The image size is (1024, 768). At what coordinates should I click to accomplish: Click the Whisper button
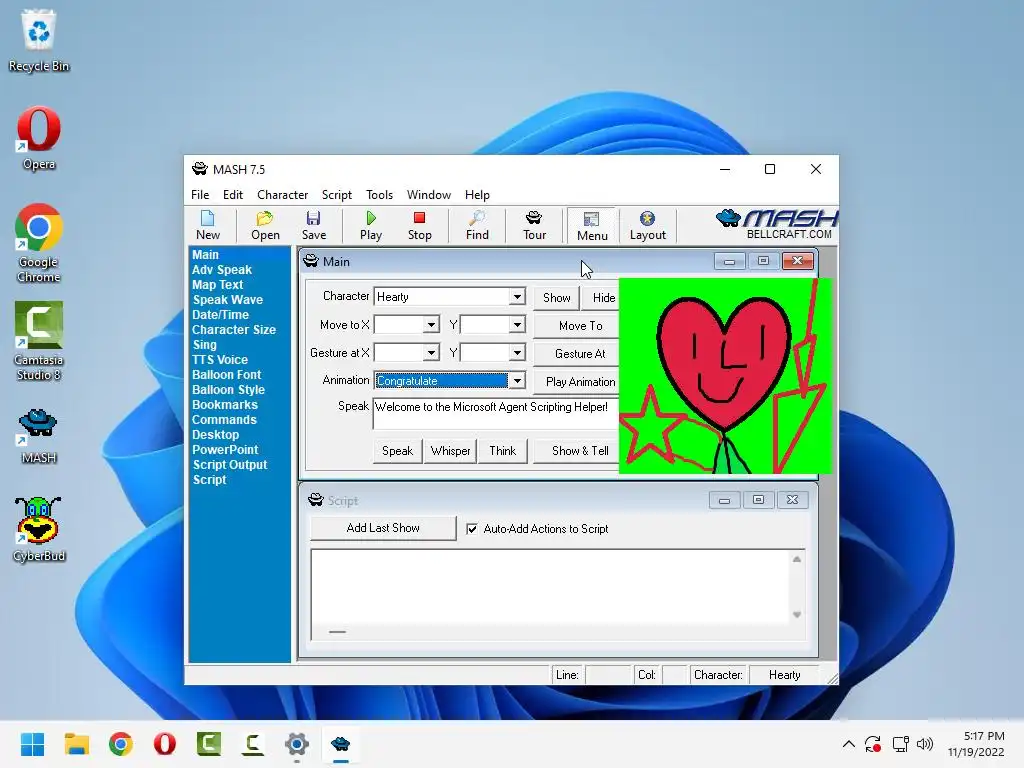(451, 451)
